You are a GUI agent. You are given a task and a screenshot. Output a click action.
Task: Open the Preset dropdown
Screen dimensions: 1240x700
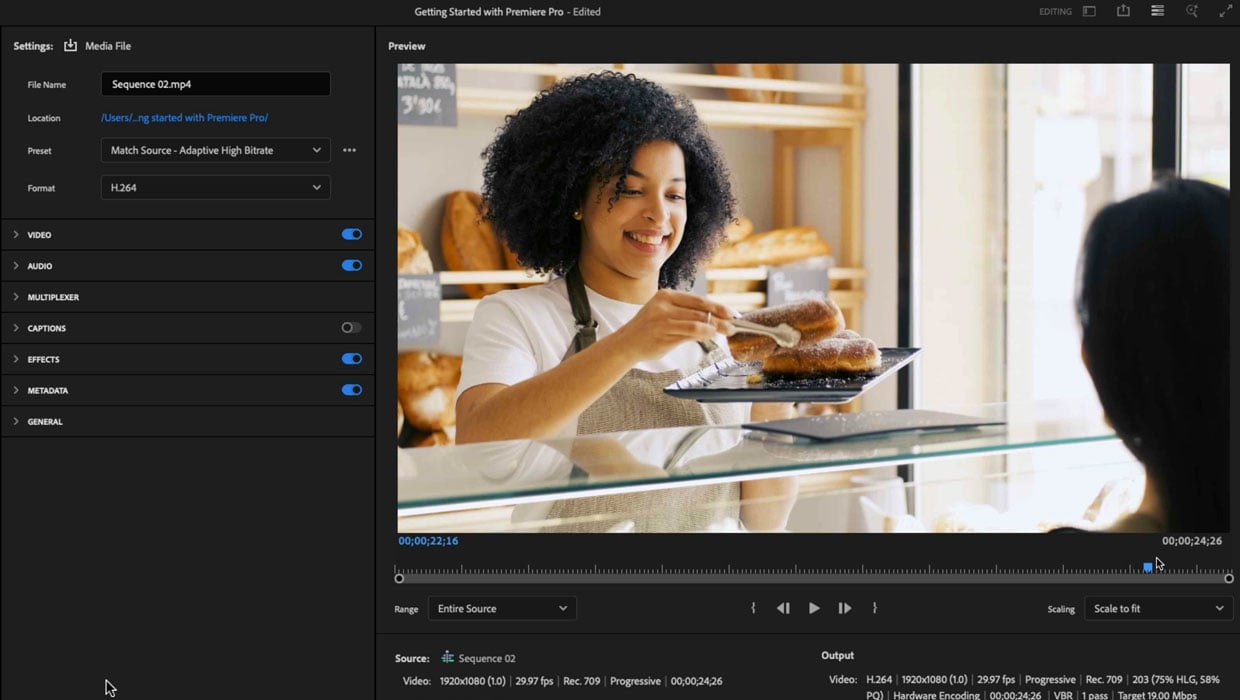coord(215,150)
